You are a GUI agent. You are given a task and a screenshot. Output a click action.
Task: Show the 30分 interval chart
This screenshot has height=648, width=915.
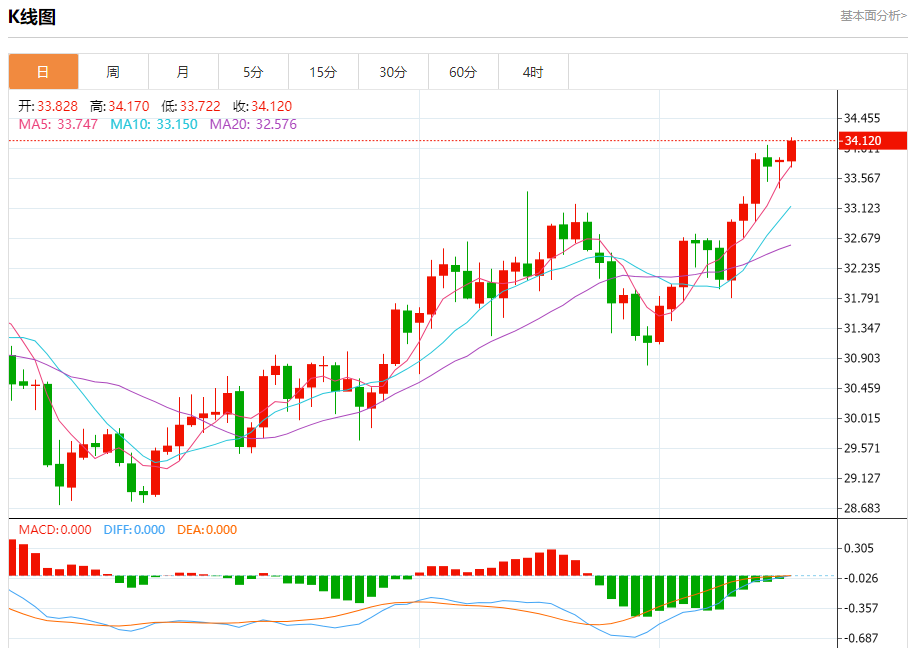pyautogui.click(x=393, y=72)
